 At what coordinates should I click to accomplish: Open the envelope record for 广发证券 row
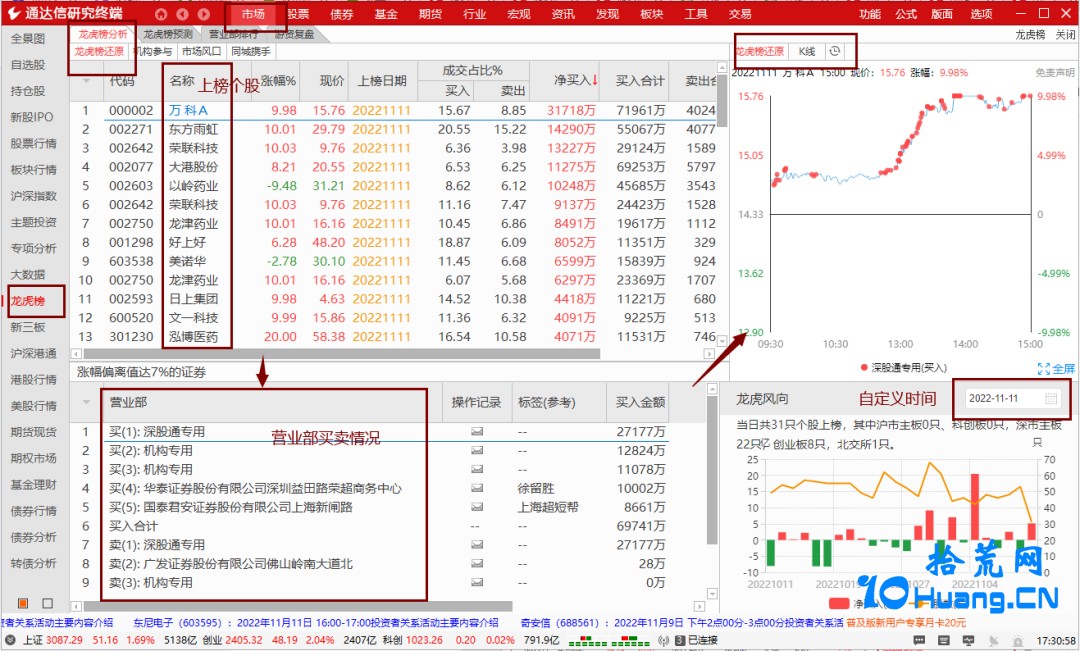pyautogui.click(x=477, y=564)
